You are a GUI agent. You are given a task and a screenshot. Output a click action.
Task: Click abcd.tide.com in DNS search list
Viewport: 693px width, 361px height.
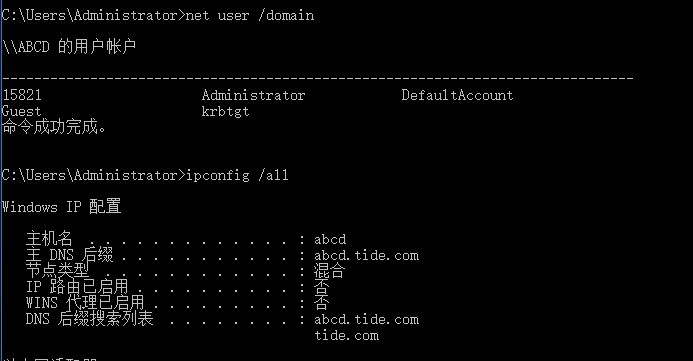[366, 319]
